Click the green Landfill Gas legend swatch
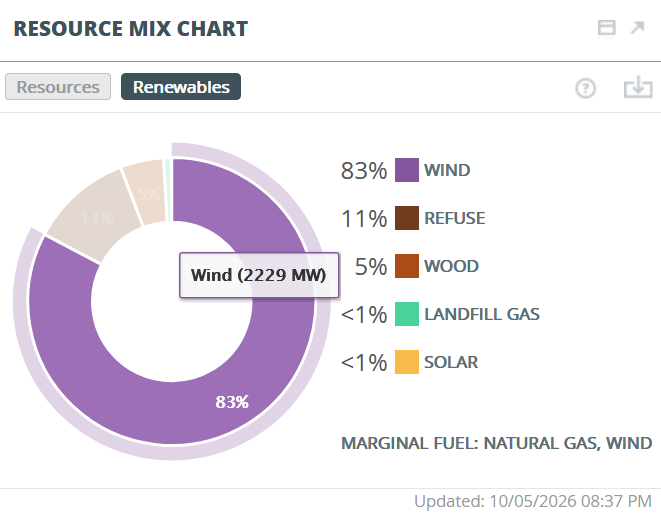Image resolution: width=661 pixels, height=529 pixels. tap(407, 314)
